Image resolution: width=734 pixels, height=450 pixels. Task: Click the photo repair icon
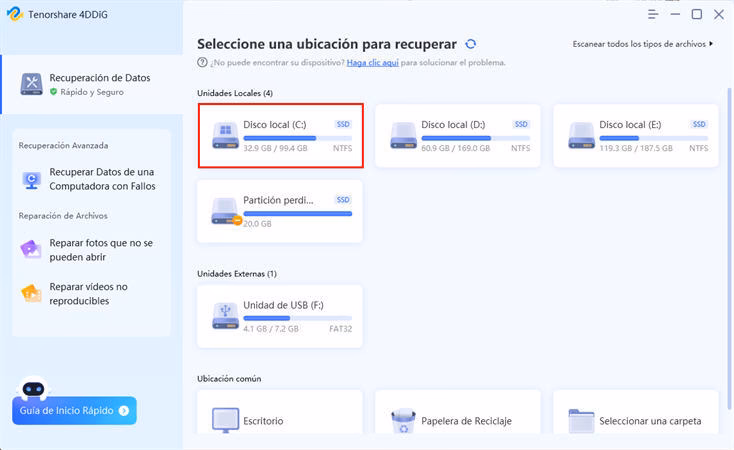pyautogui.click(x=31, y=249)
